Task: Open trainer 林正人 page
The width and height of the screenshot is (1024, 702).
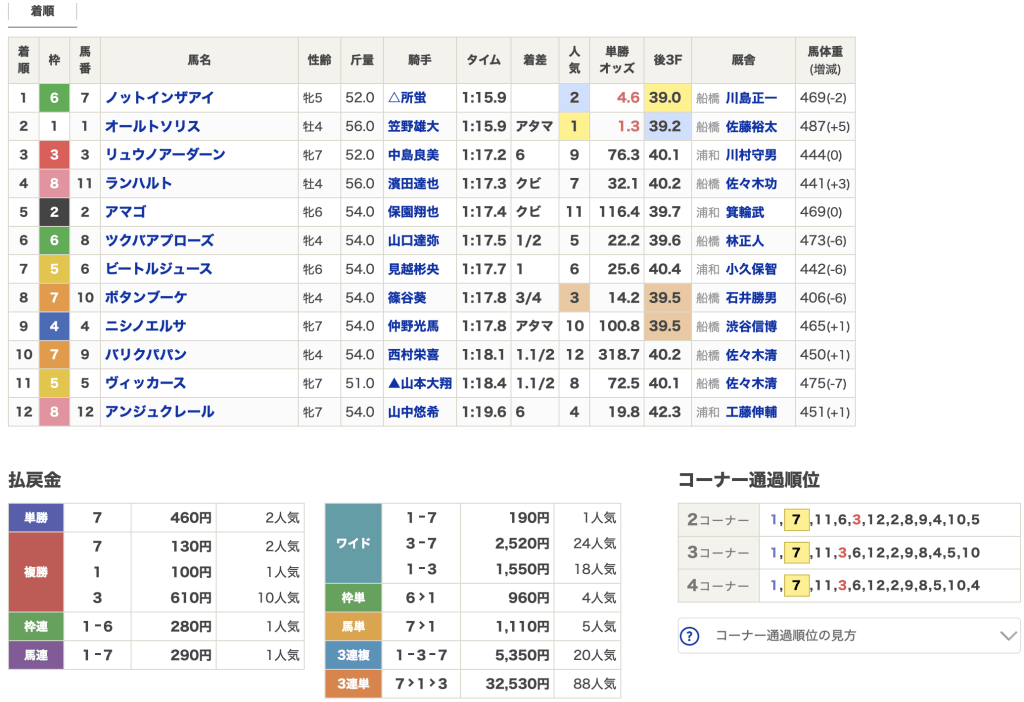Action: click(744, 240)
